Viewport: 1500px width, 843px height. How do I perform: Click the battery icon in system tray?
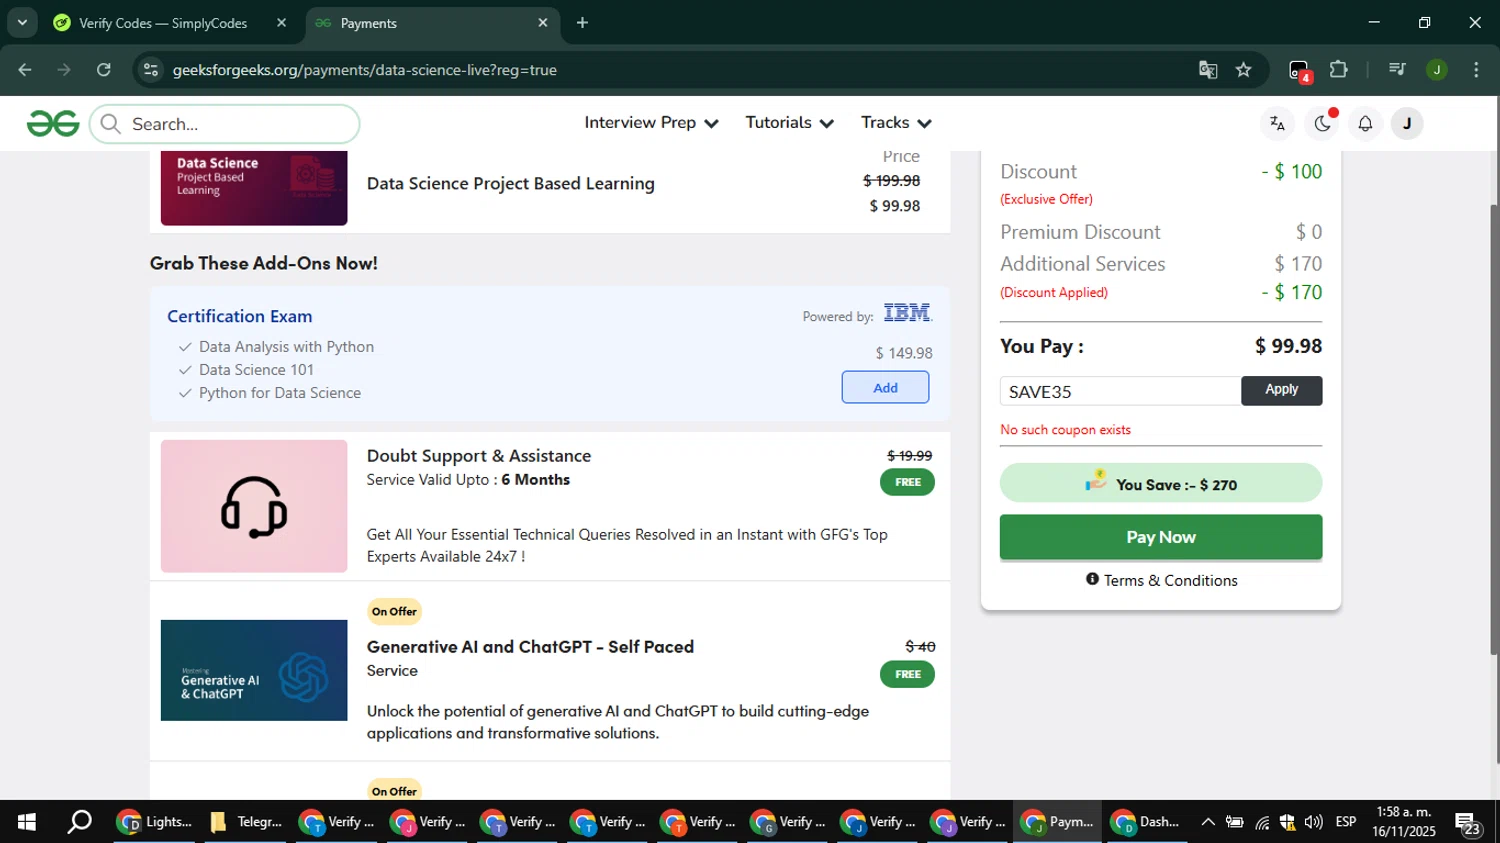pyautogui.click(x=1235, y=822)
